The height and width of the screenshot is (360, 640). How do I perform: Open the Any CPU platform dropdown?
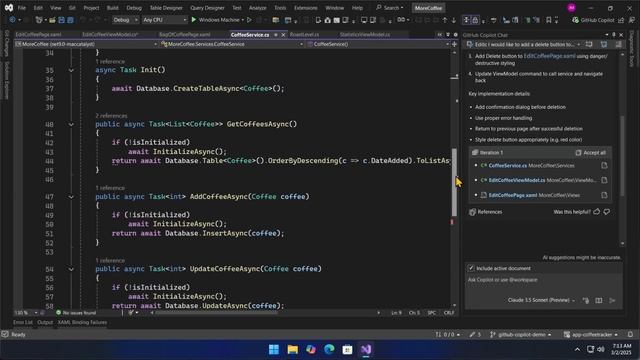pyautogui.click(x=164, y=20)
